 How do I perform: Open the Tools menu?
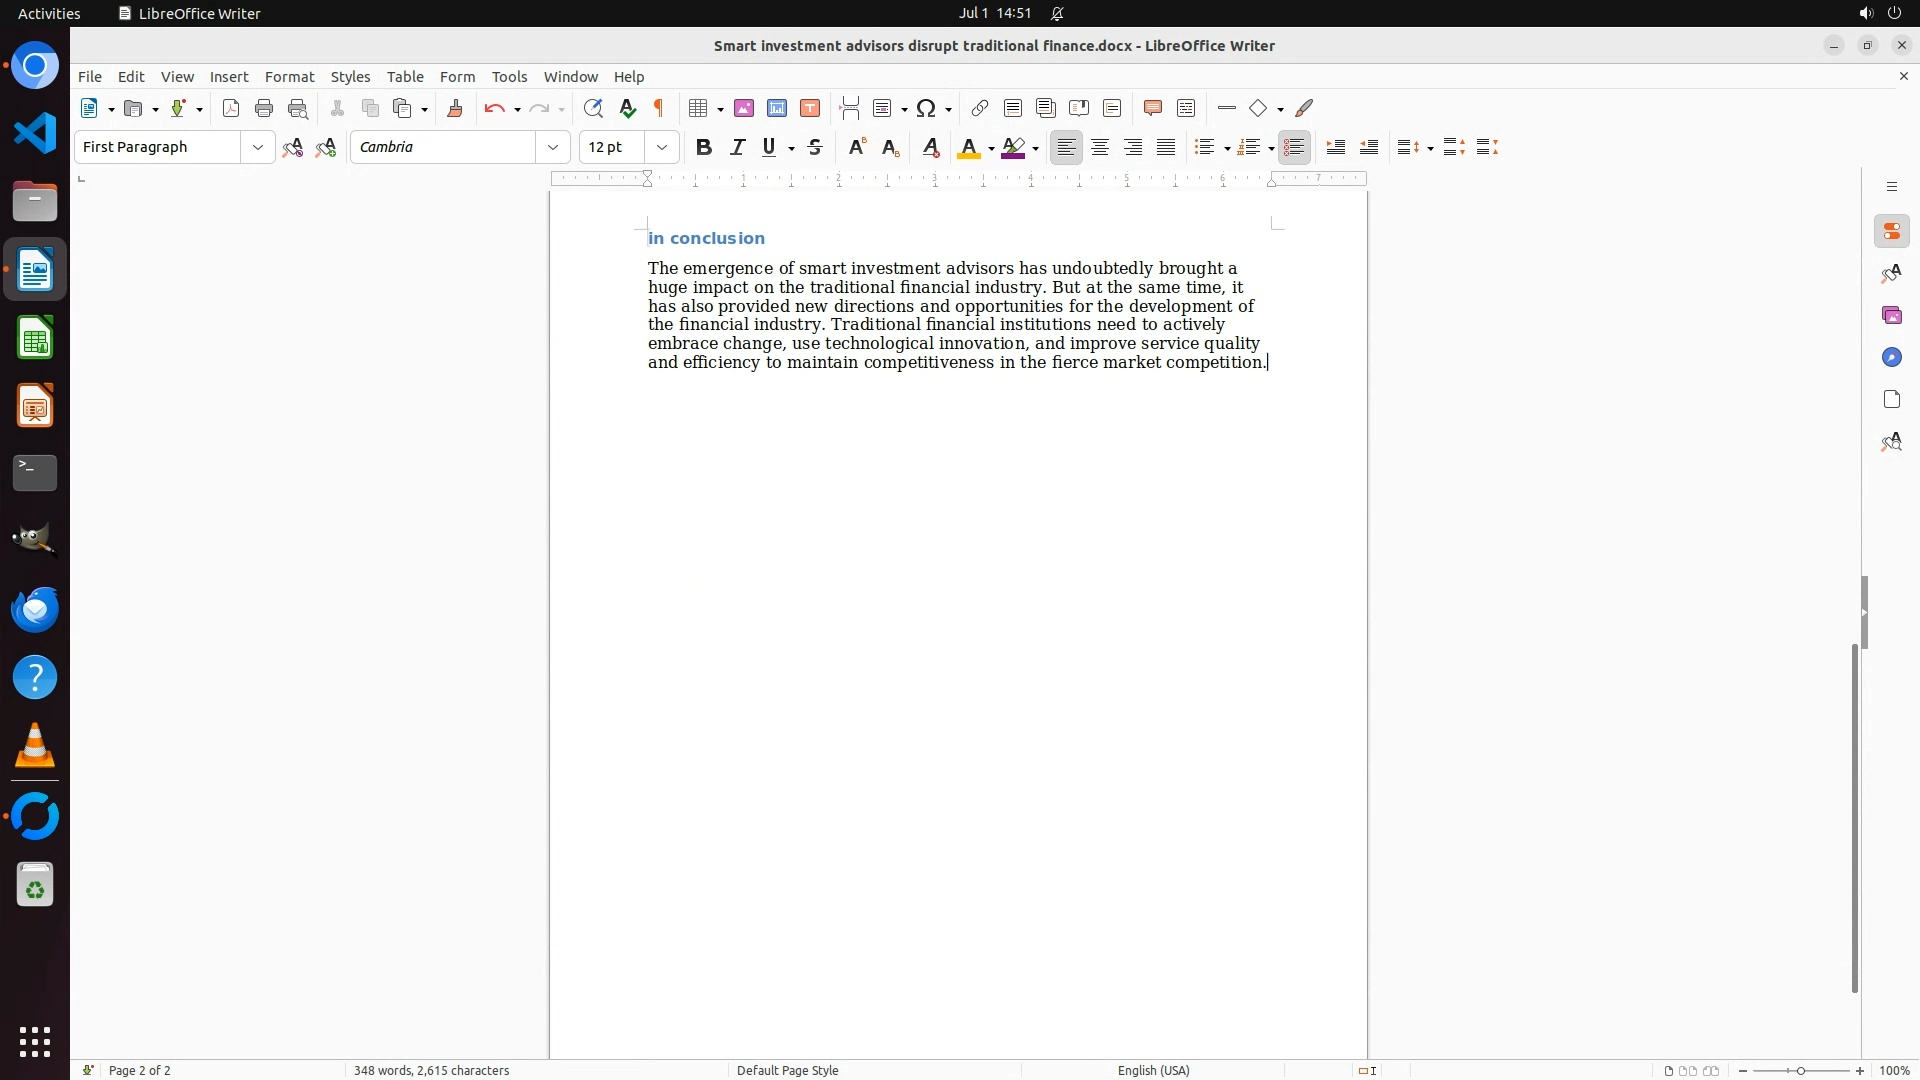(x=509, y=77)
